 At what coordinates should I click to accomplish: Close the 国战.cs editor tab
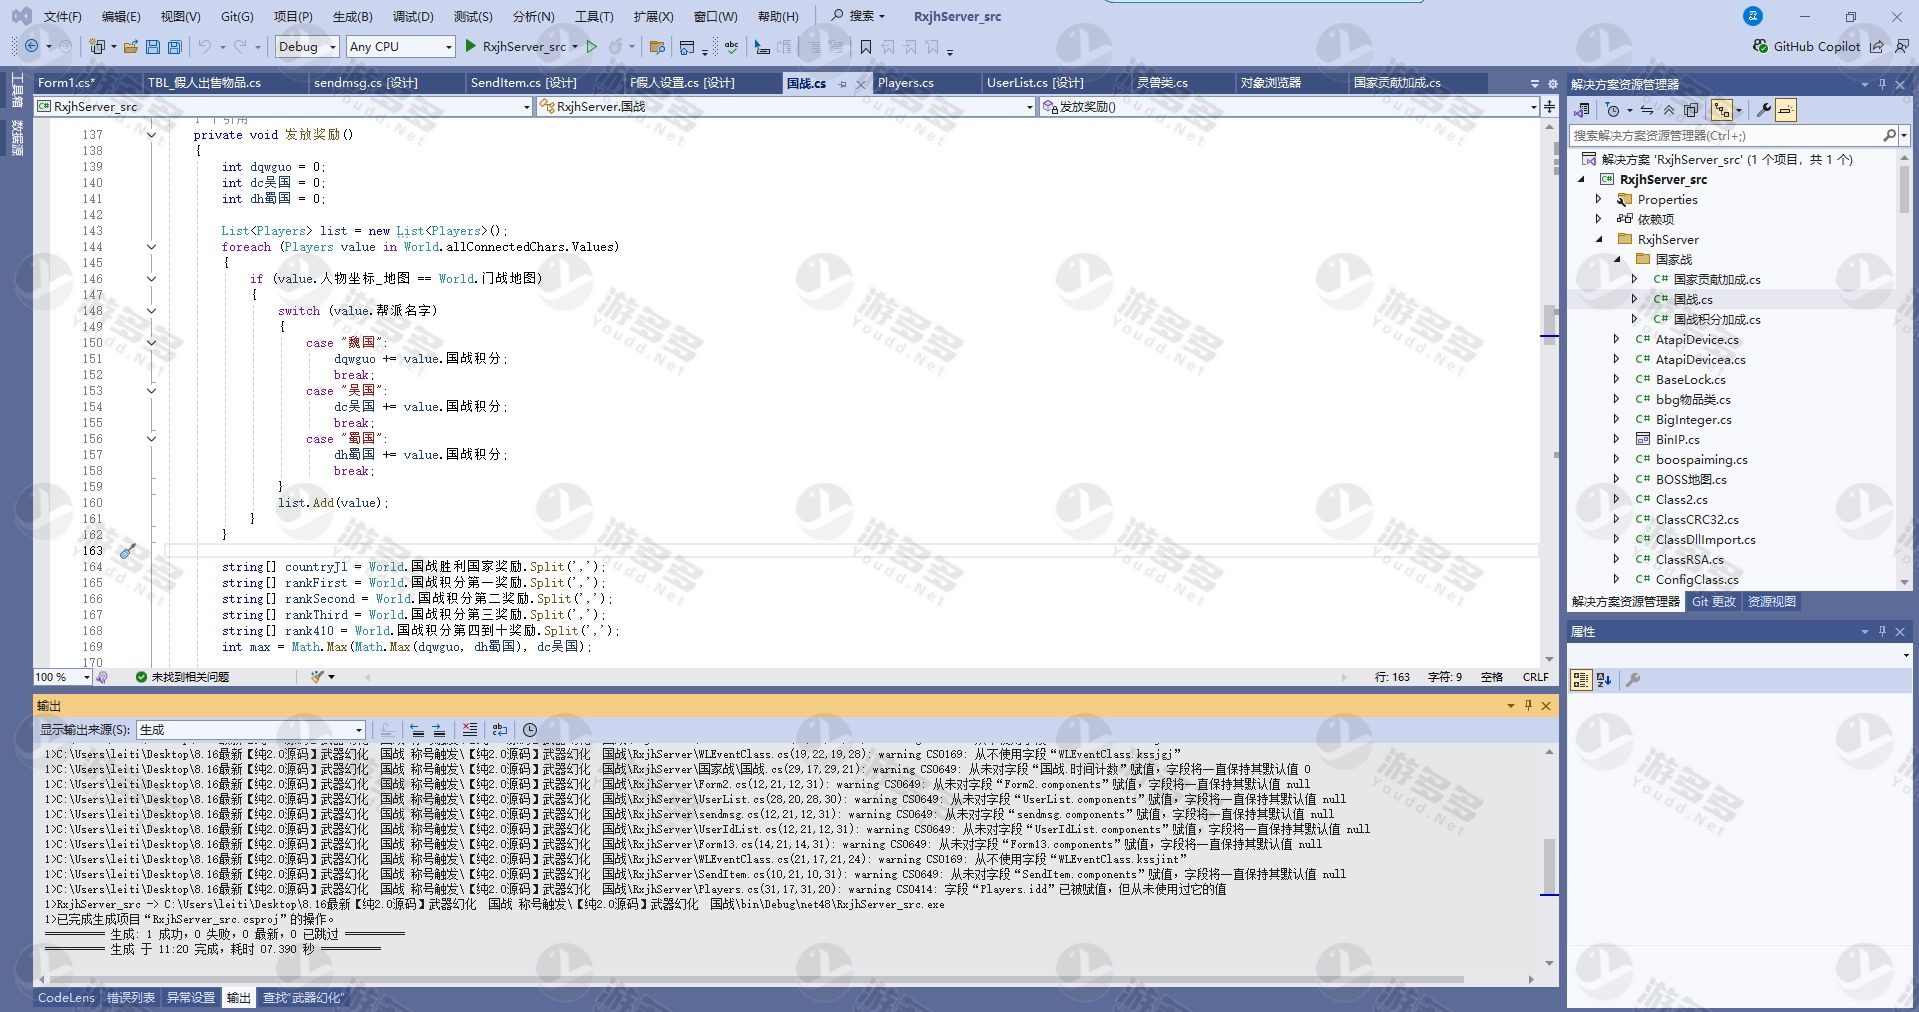(x=860, y=84)
